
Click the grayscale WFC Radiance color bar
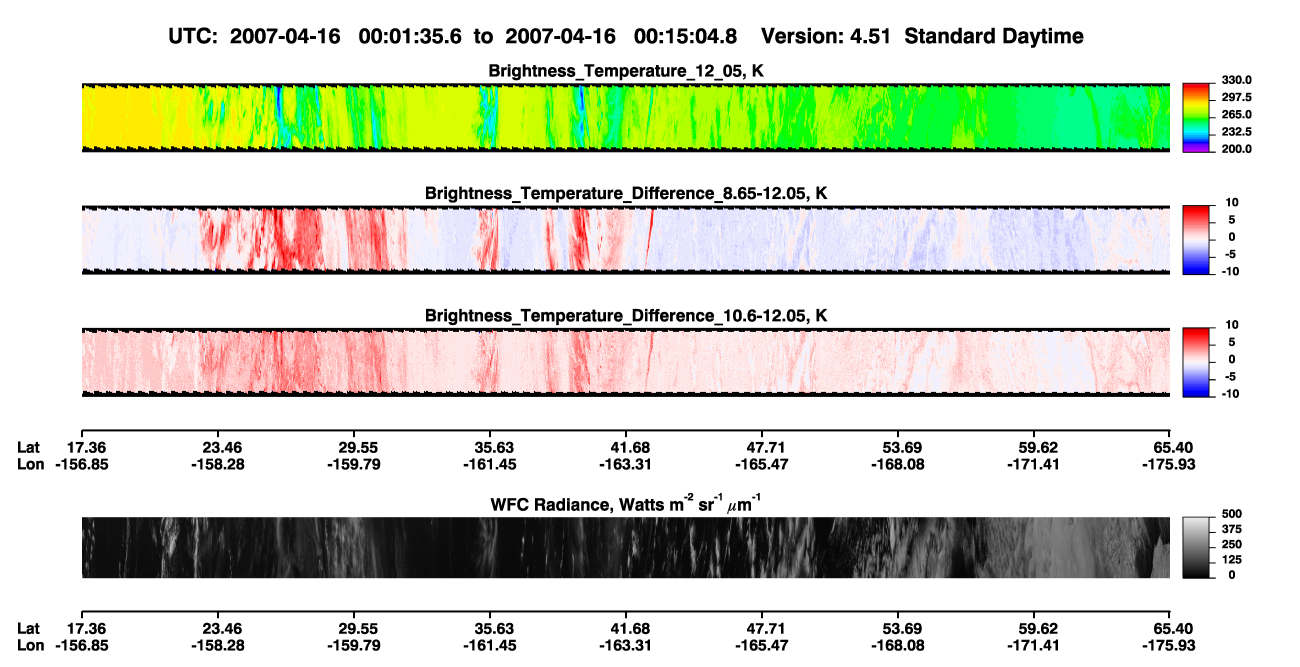pyautogui.click(x=1195, y=547)
